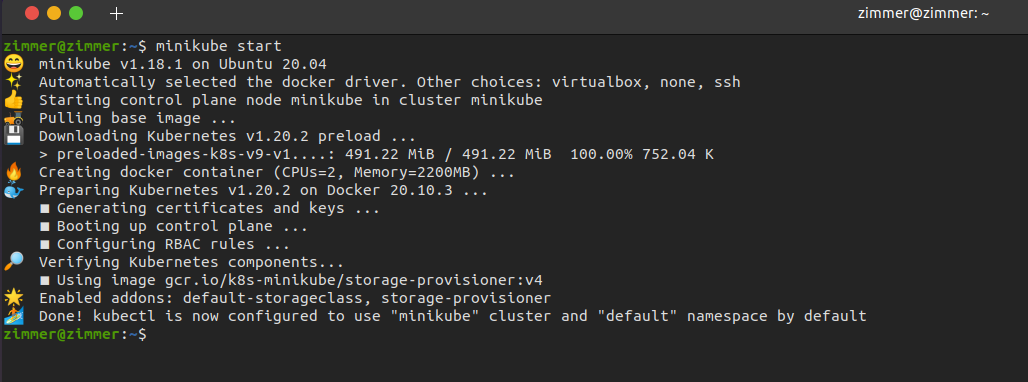Close the terminal window with red button
1028x382 pixels.
31,13
